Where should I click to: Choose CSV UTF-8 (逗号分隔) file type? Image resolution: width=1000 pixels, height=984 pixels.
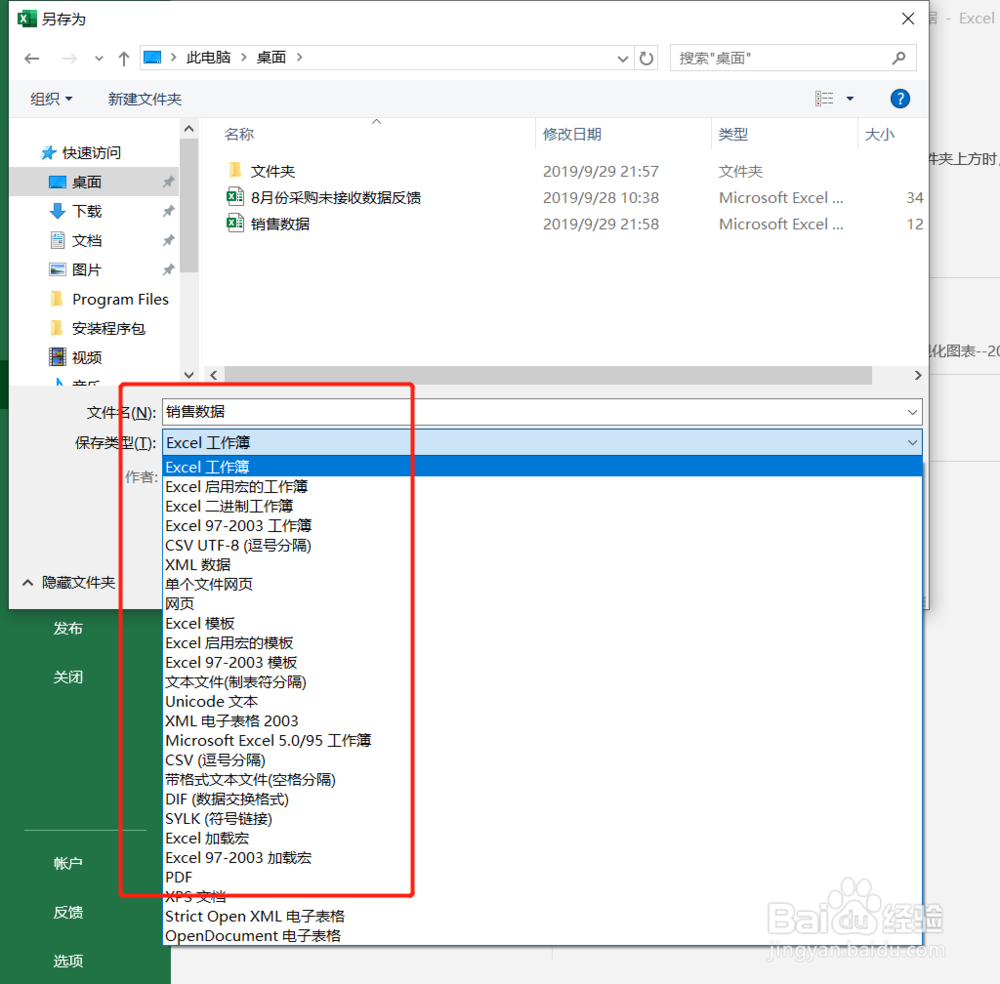(238, 545)
